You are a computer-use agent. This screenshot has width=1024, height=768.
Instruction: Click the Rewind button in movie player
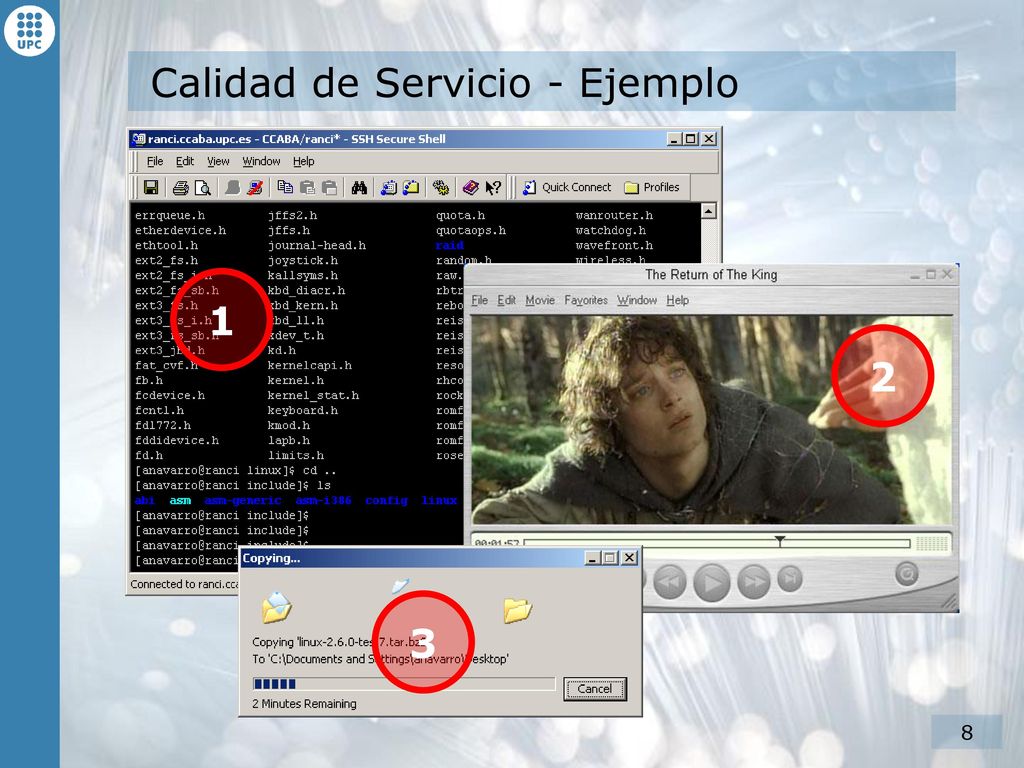click(670, 581)
